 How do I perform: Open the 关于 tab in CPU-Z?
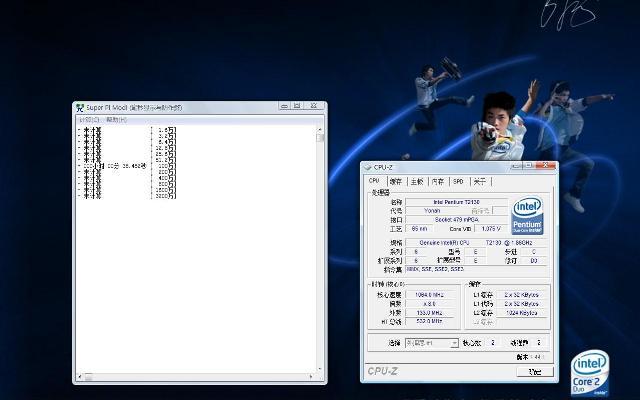click(x=480, y=181)
